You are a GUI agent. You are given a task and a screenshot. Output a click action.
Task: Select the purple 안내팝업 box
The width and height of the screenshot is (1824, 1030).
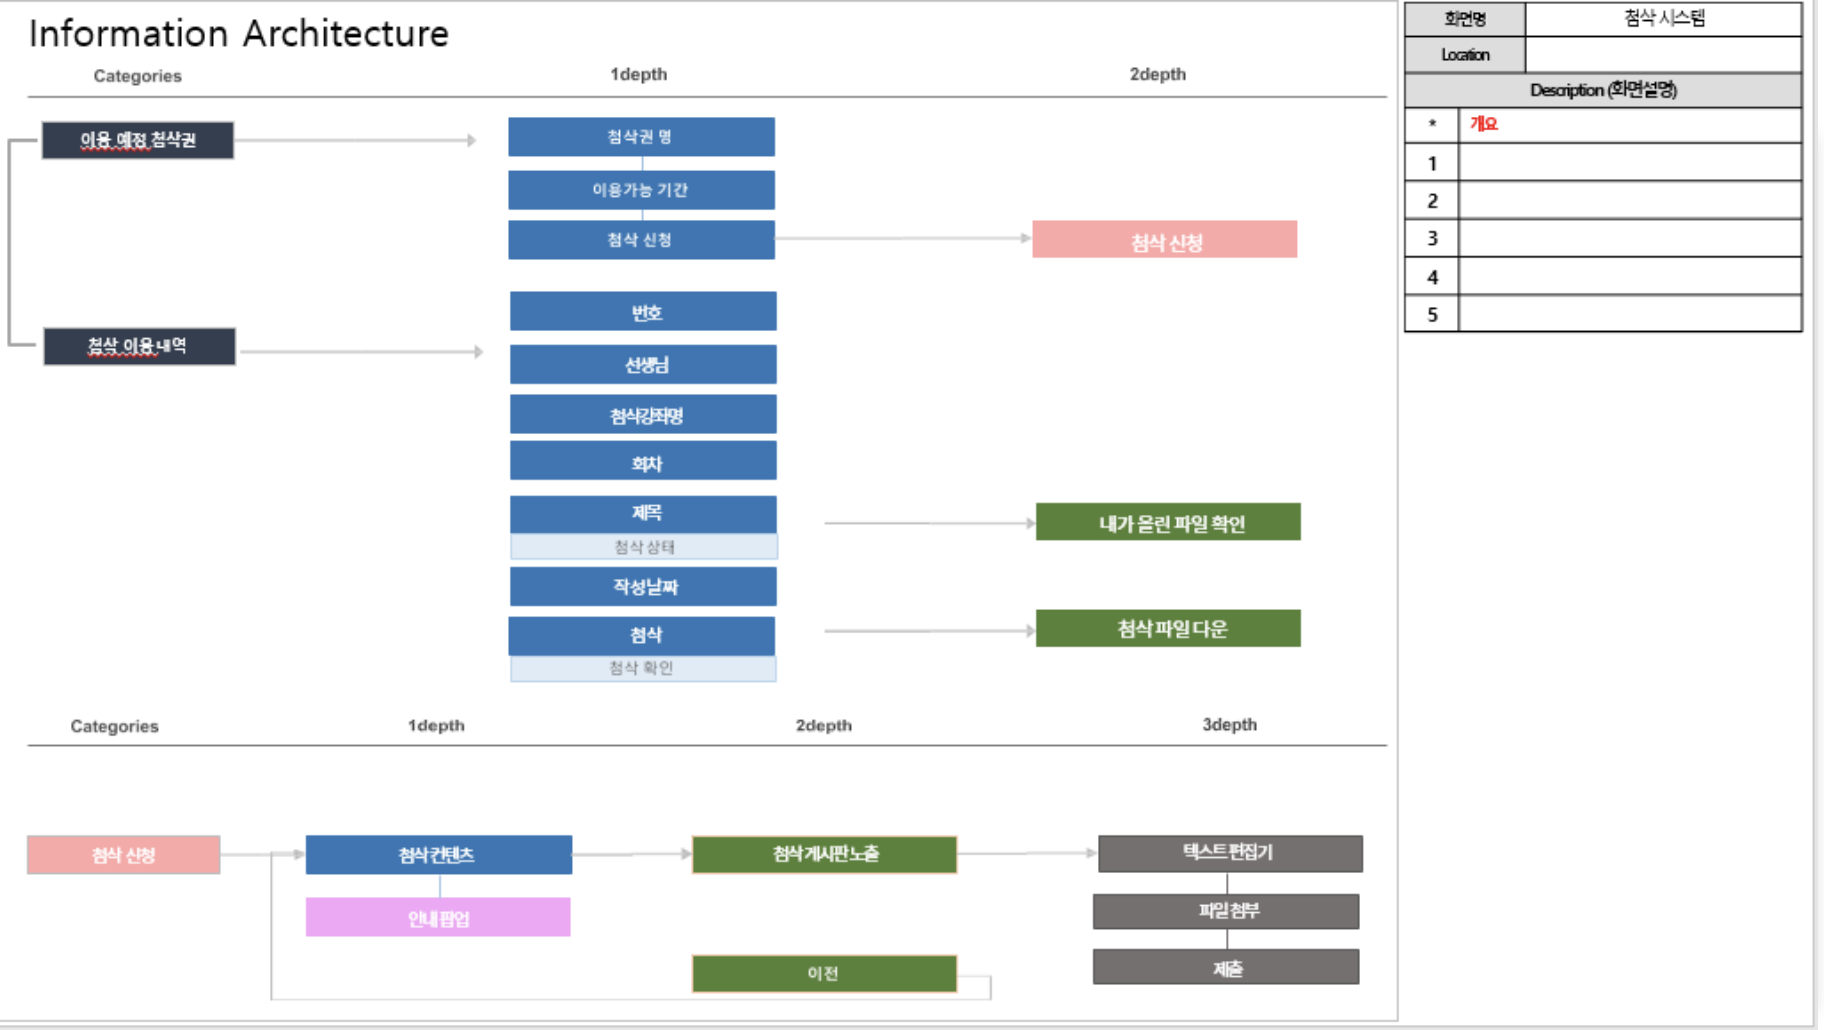click(438, 918)
